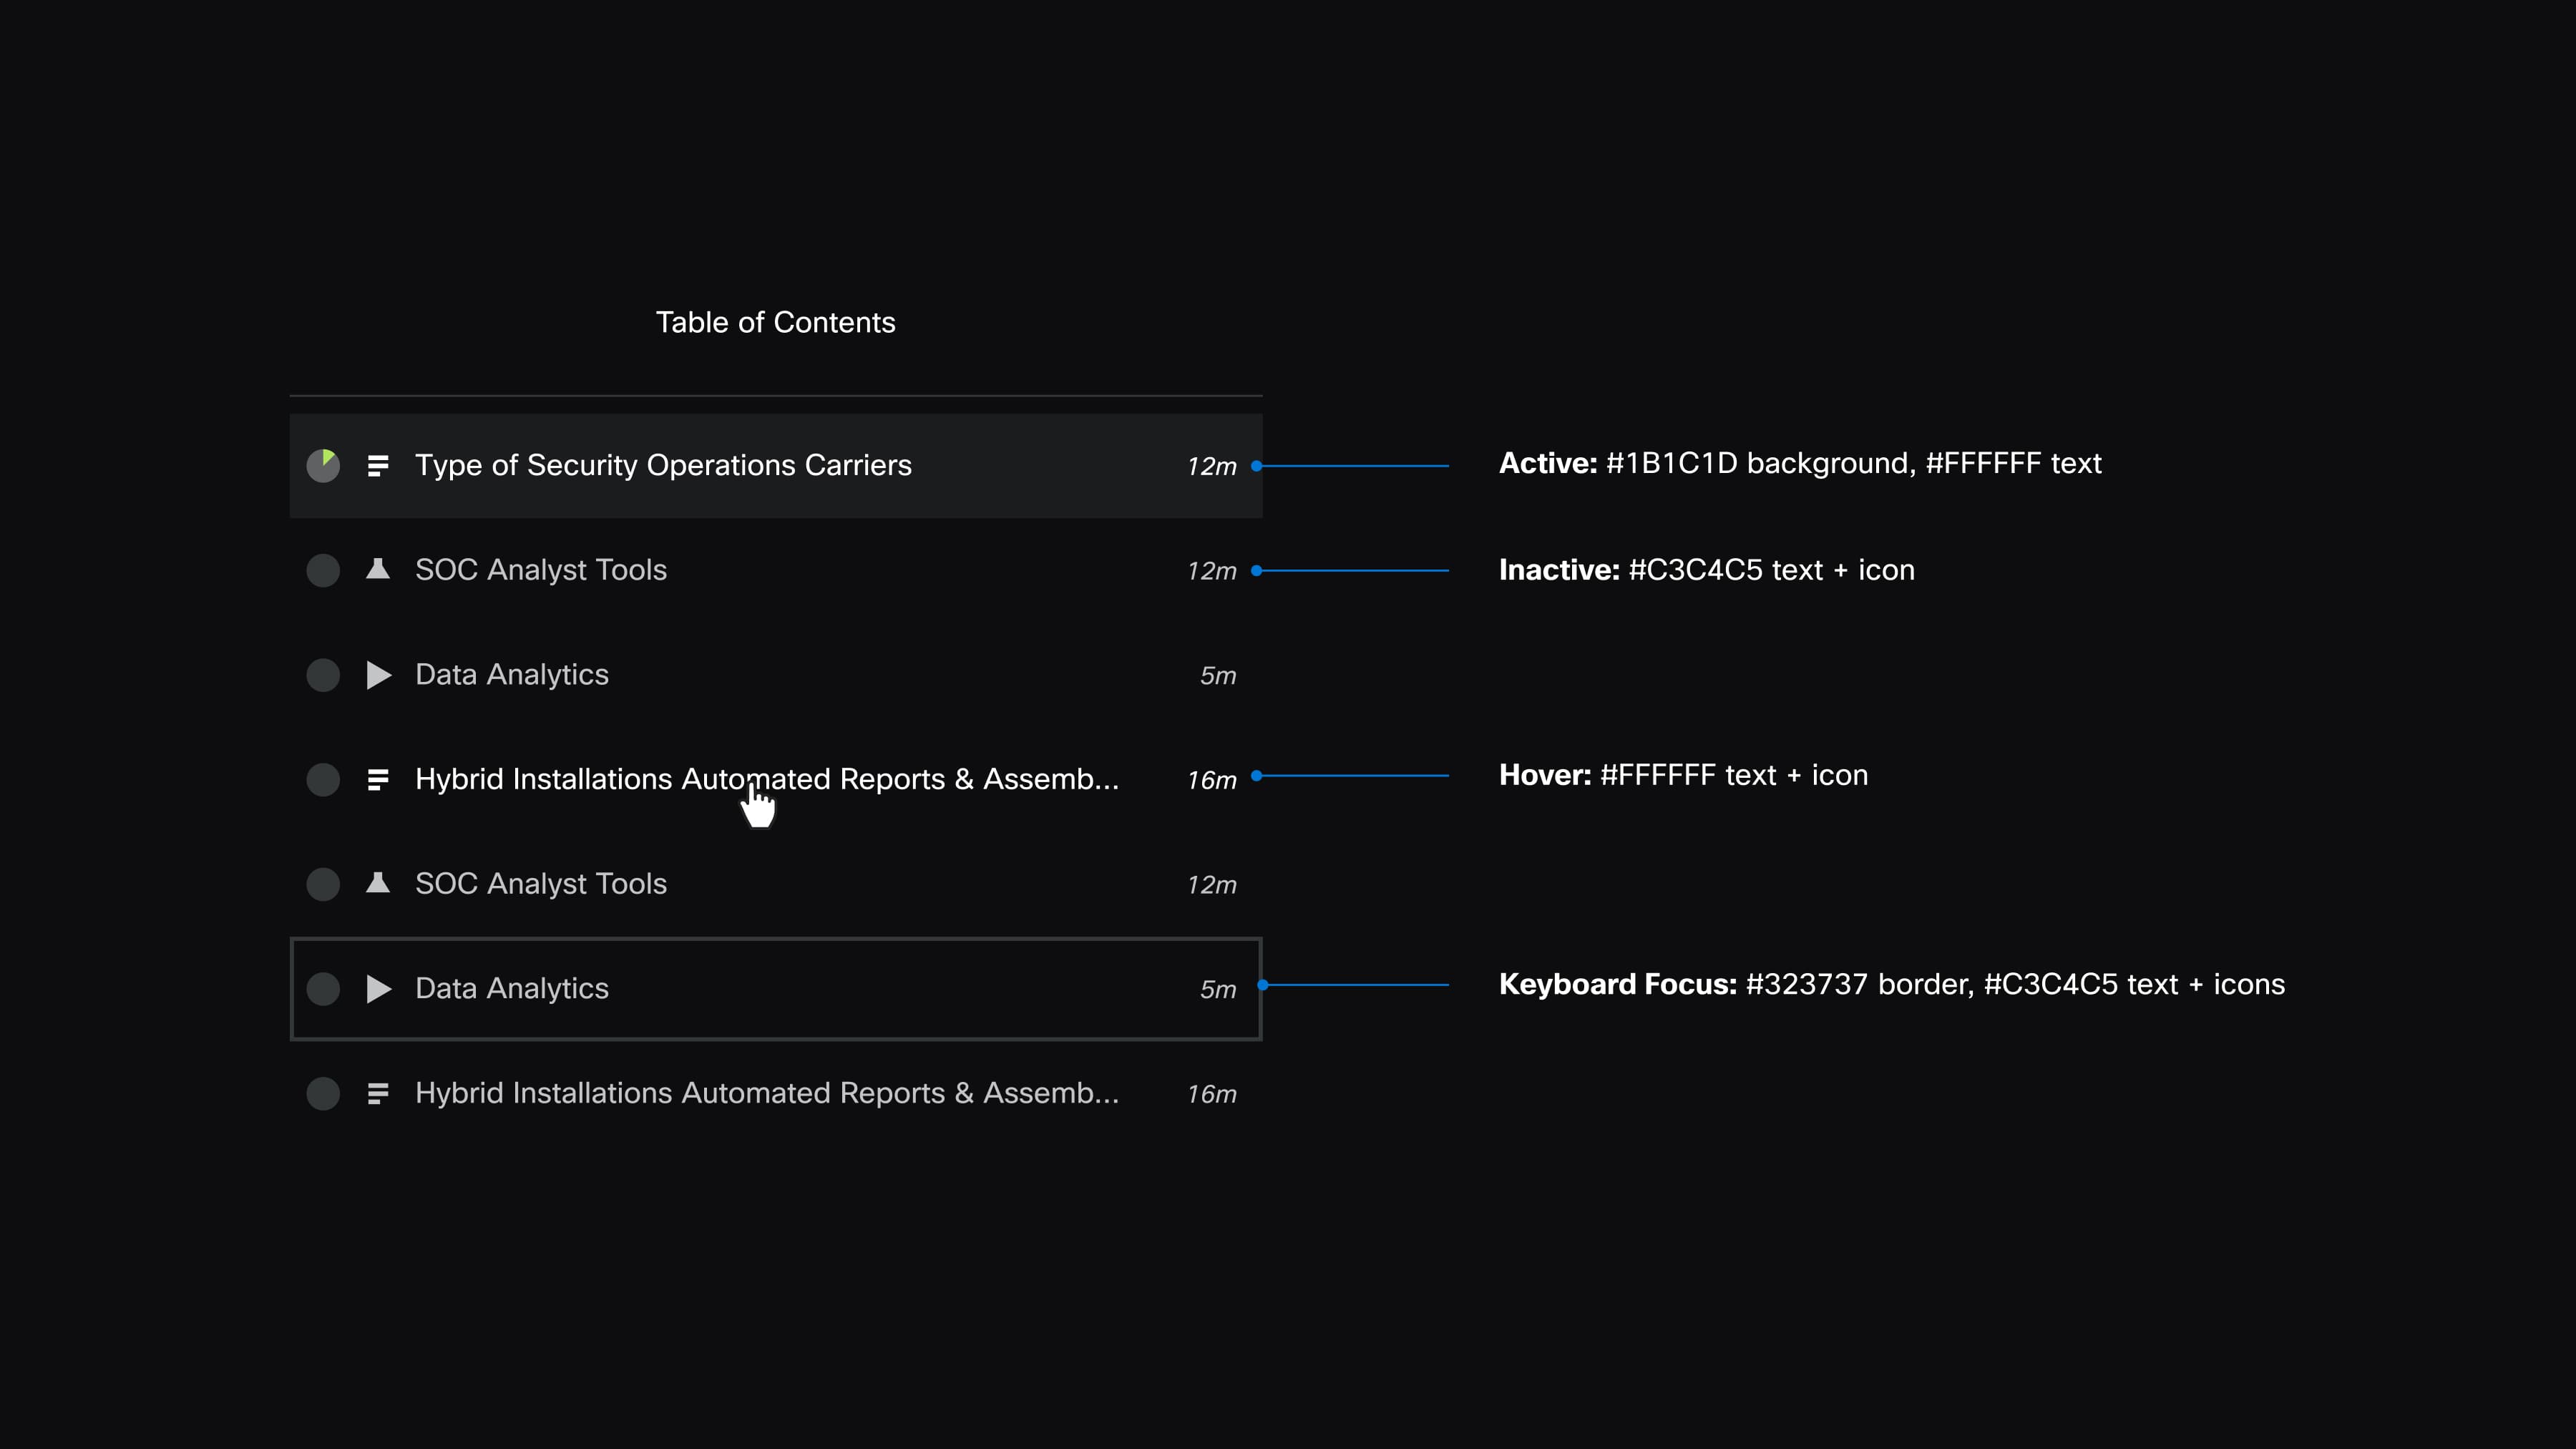2576x1449 pixels.
Task: Click the progress circle of SOC Analyst Tools under the active row
Action: (323, 571)
